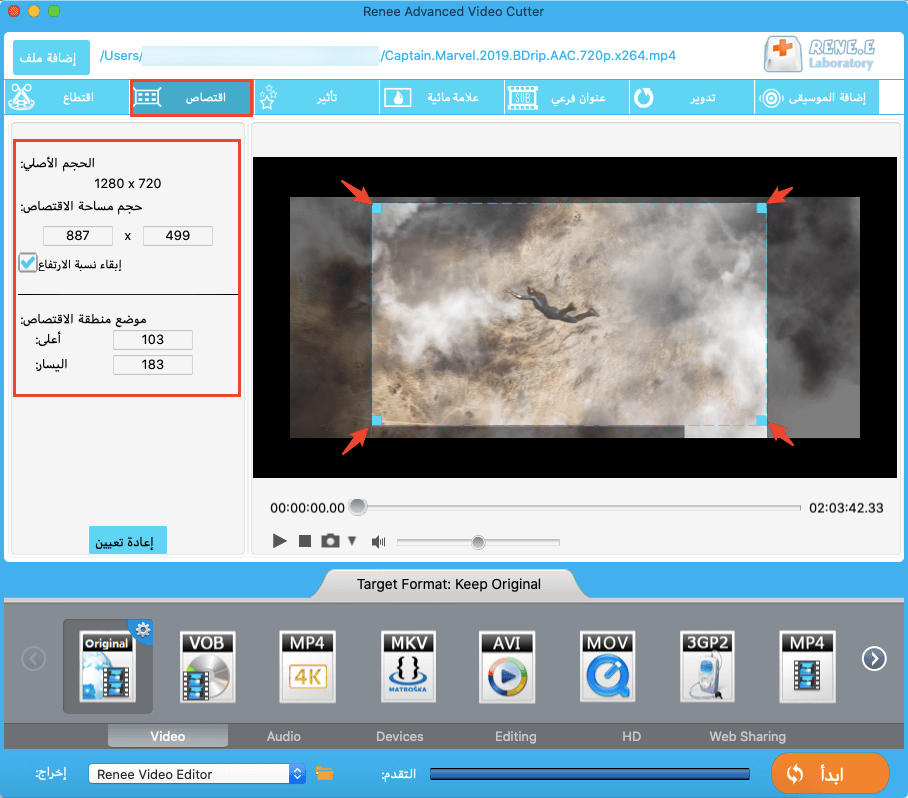Switch to the Web Sharing tab
The image size is (908, 798).
point(748,736)
